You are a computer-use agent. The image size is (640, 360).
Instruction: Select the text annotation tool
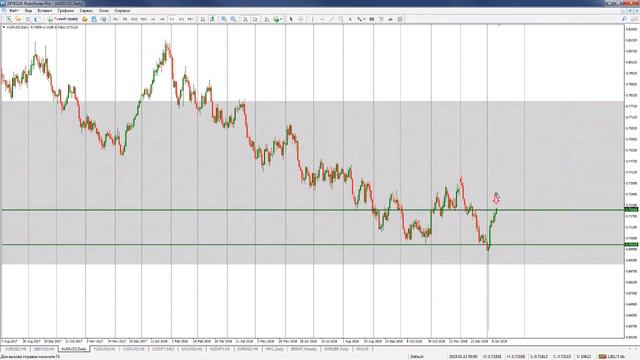(x=350, y=19)
